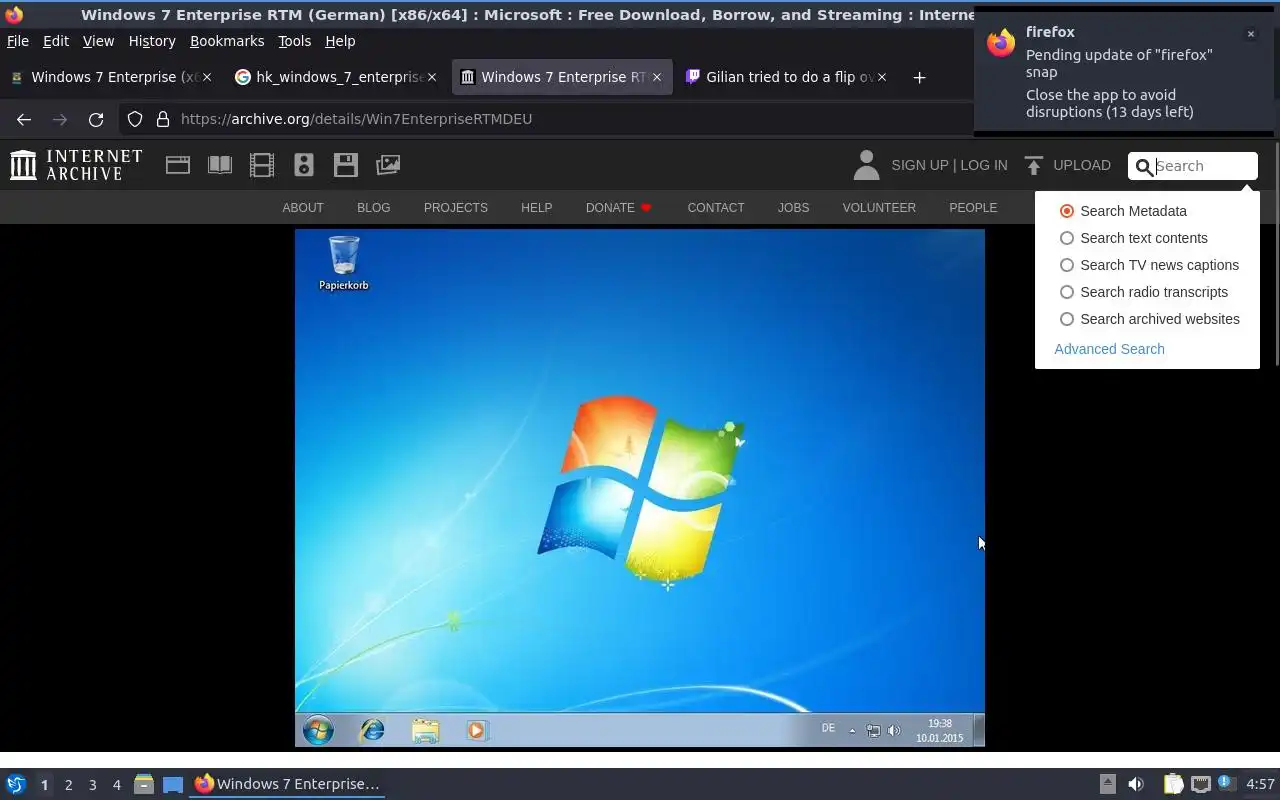
Task: Click the LOG IN link
Action: (x=984, y=165)
